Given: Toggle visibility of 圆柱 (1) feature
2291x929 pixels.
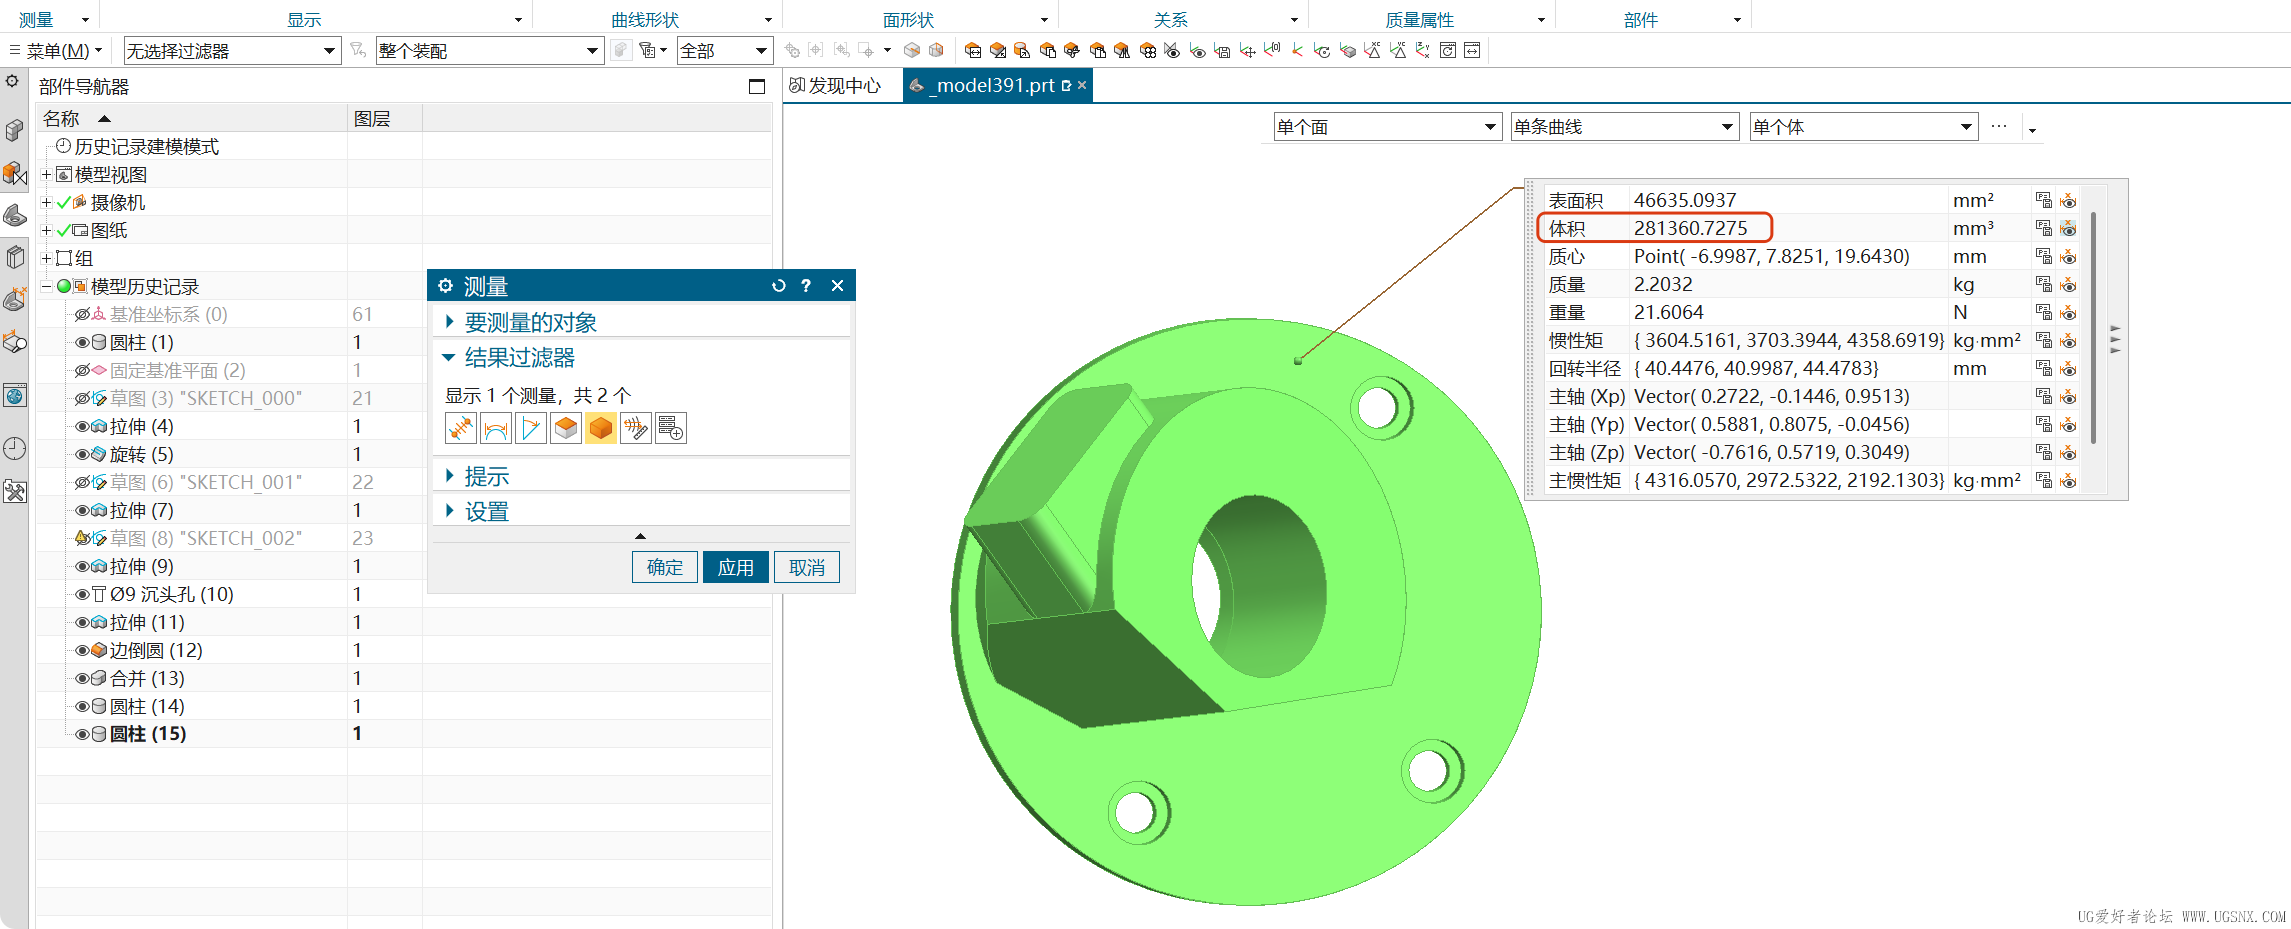Looking at the screenshot, I should [83, 342].
